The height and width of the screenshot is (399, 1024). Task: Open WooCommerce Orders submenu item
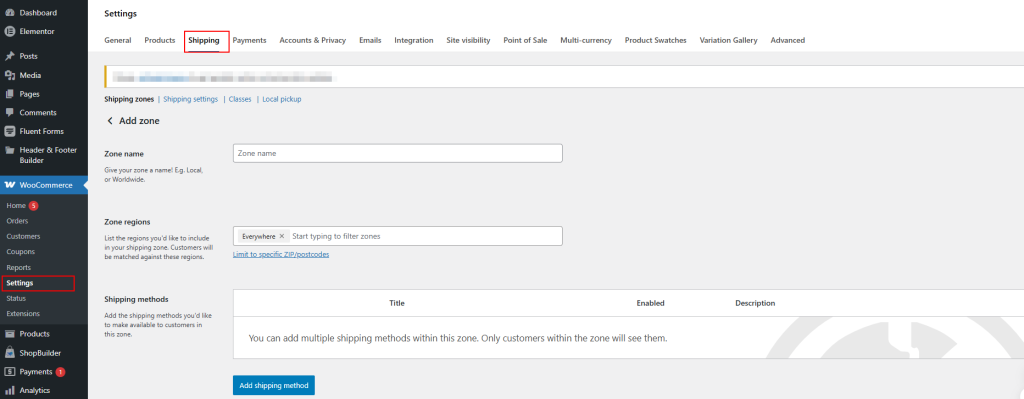click(x=17, y=221)
